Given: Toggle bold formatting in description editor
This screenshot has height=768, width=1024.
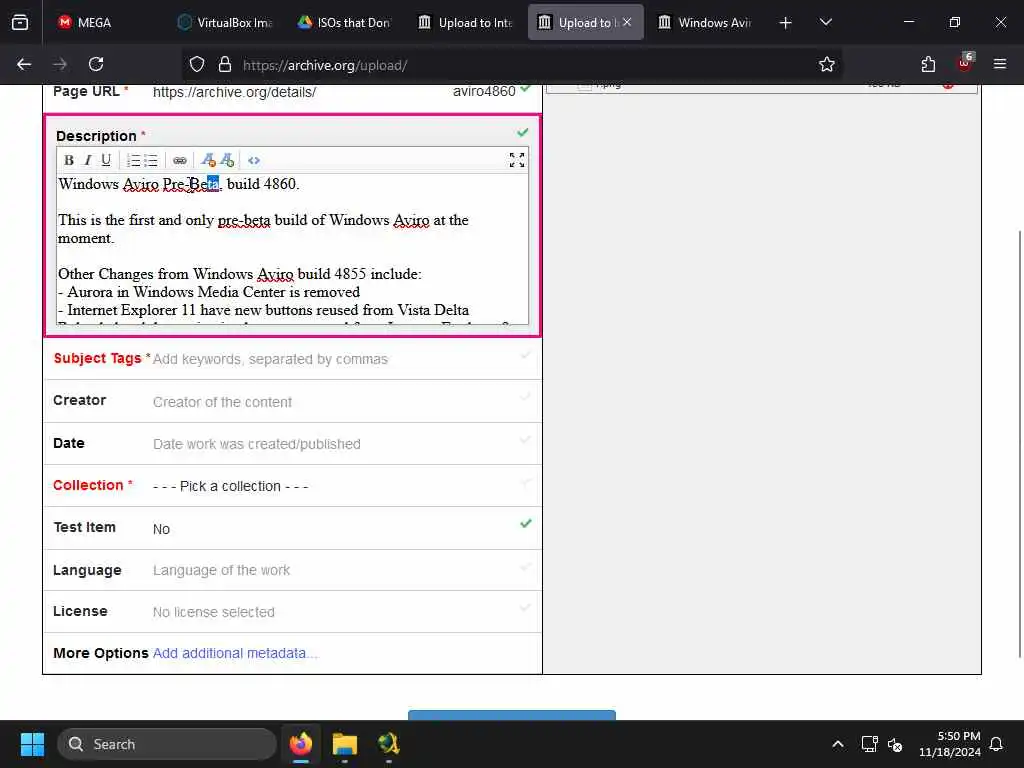Looking at the screenshot, I should click(x=69, y=160).
